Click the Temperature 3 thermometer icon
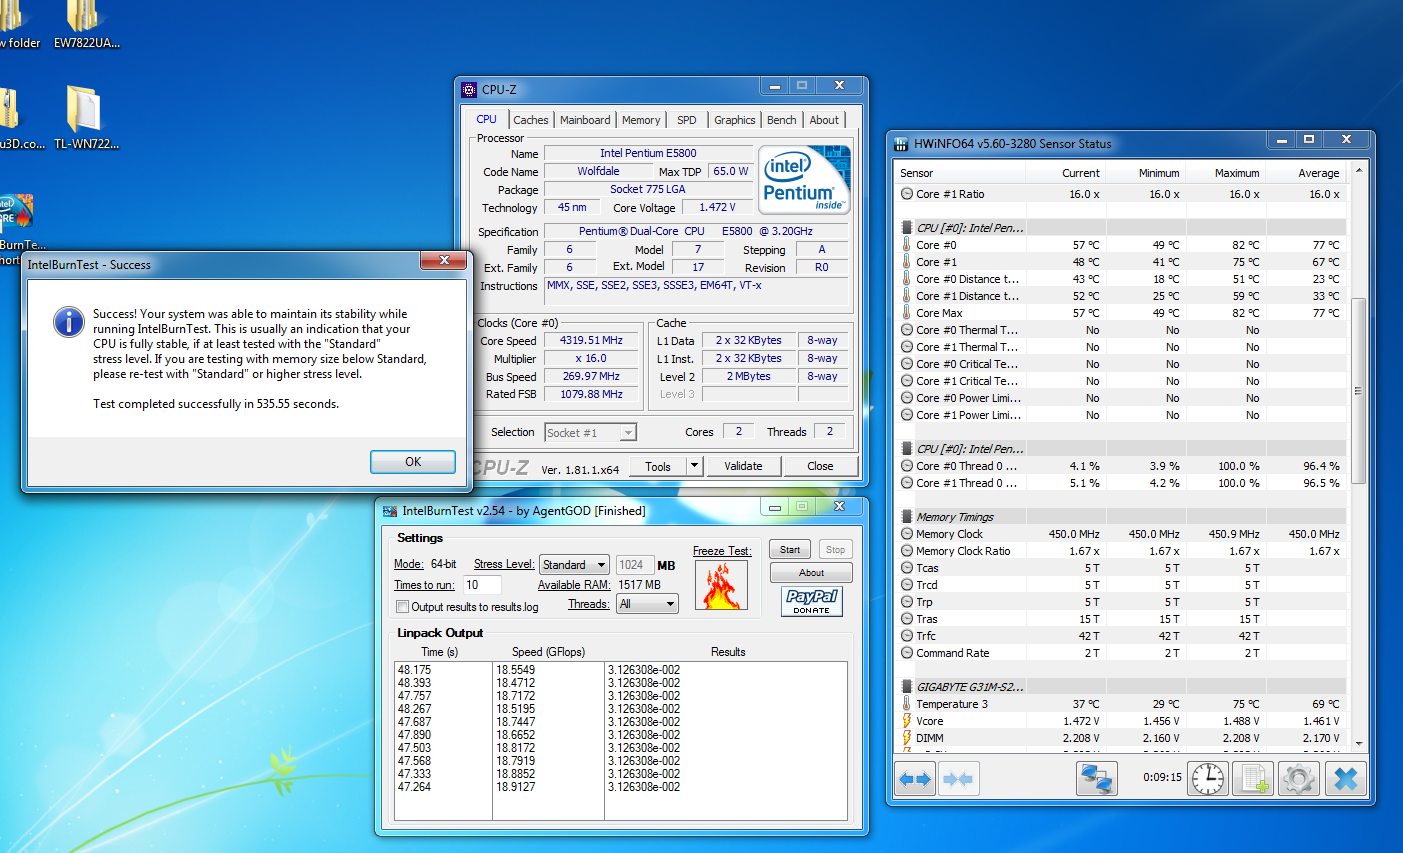Image resolution: width=1403 pixels, height=853 pixels. click(907, 704)
